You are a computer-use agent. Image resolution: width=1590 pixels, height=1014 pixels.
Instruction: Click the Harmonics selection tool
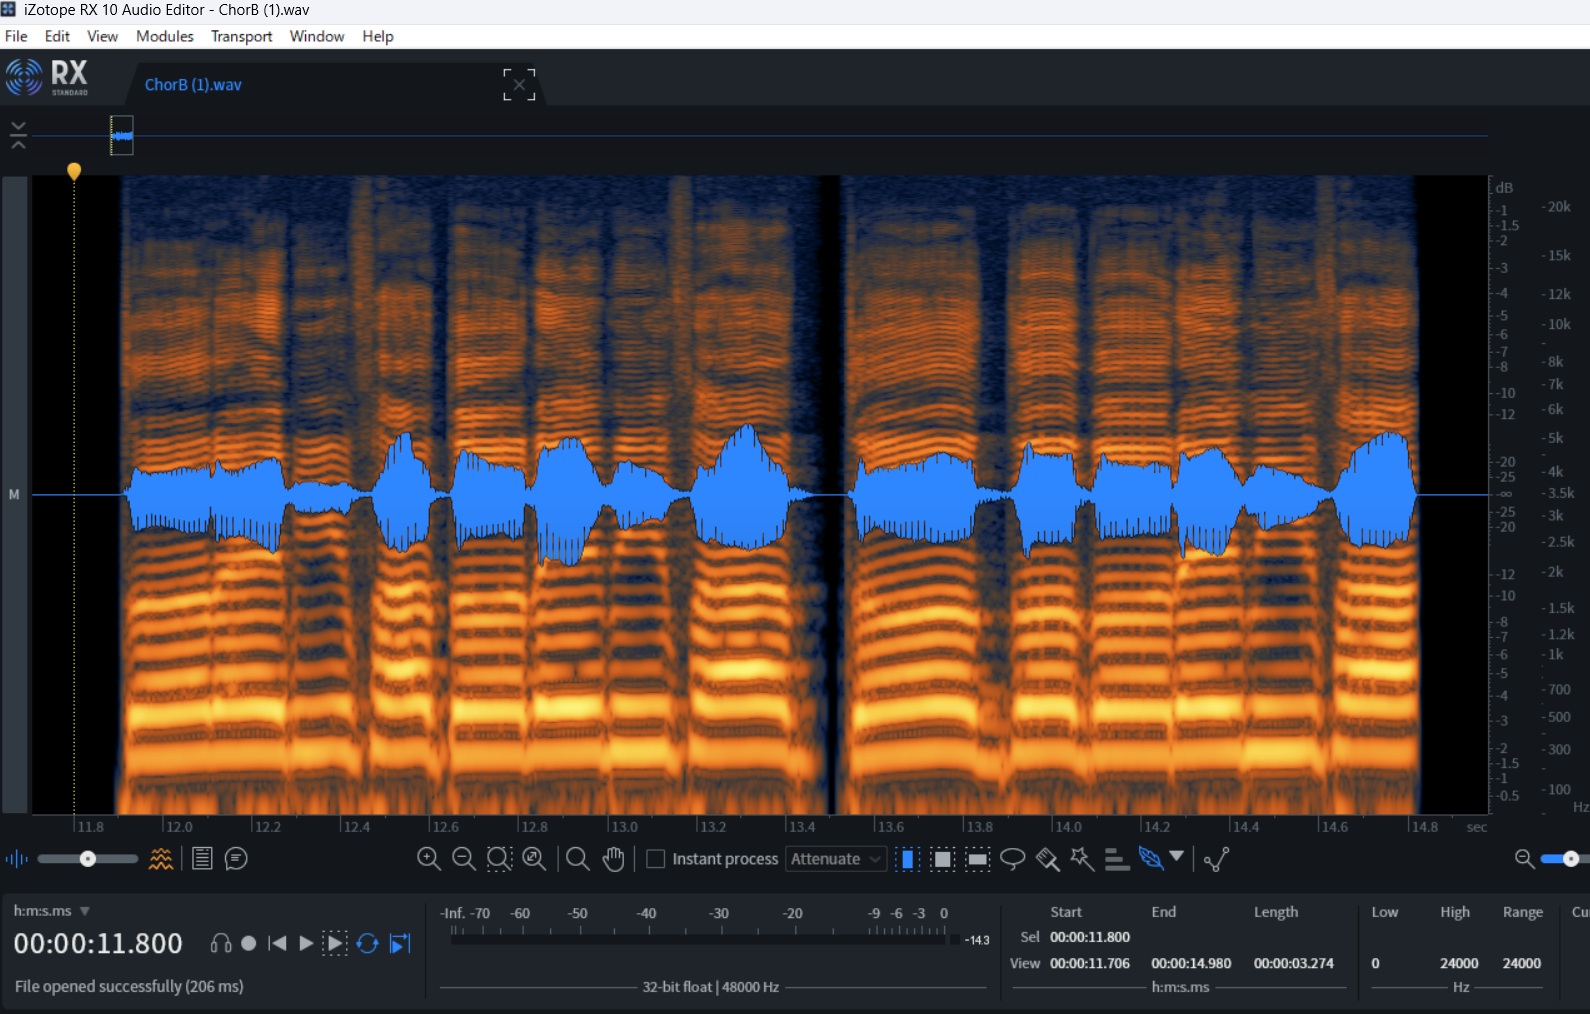tap(1117, 859)
